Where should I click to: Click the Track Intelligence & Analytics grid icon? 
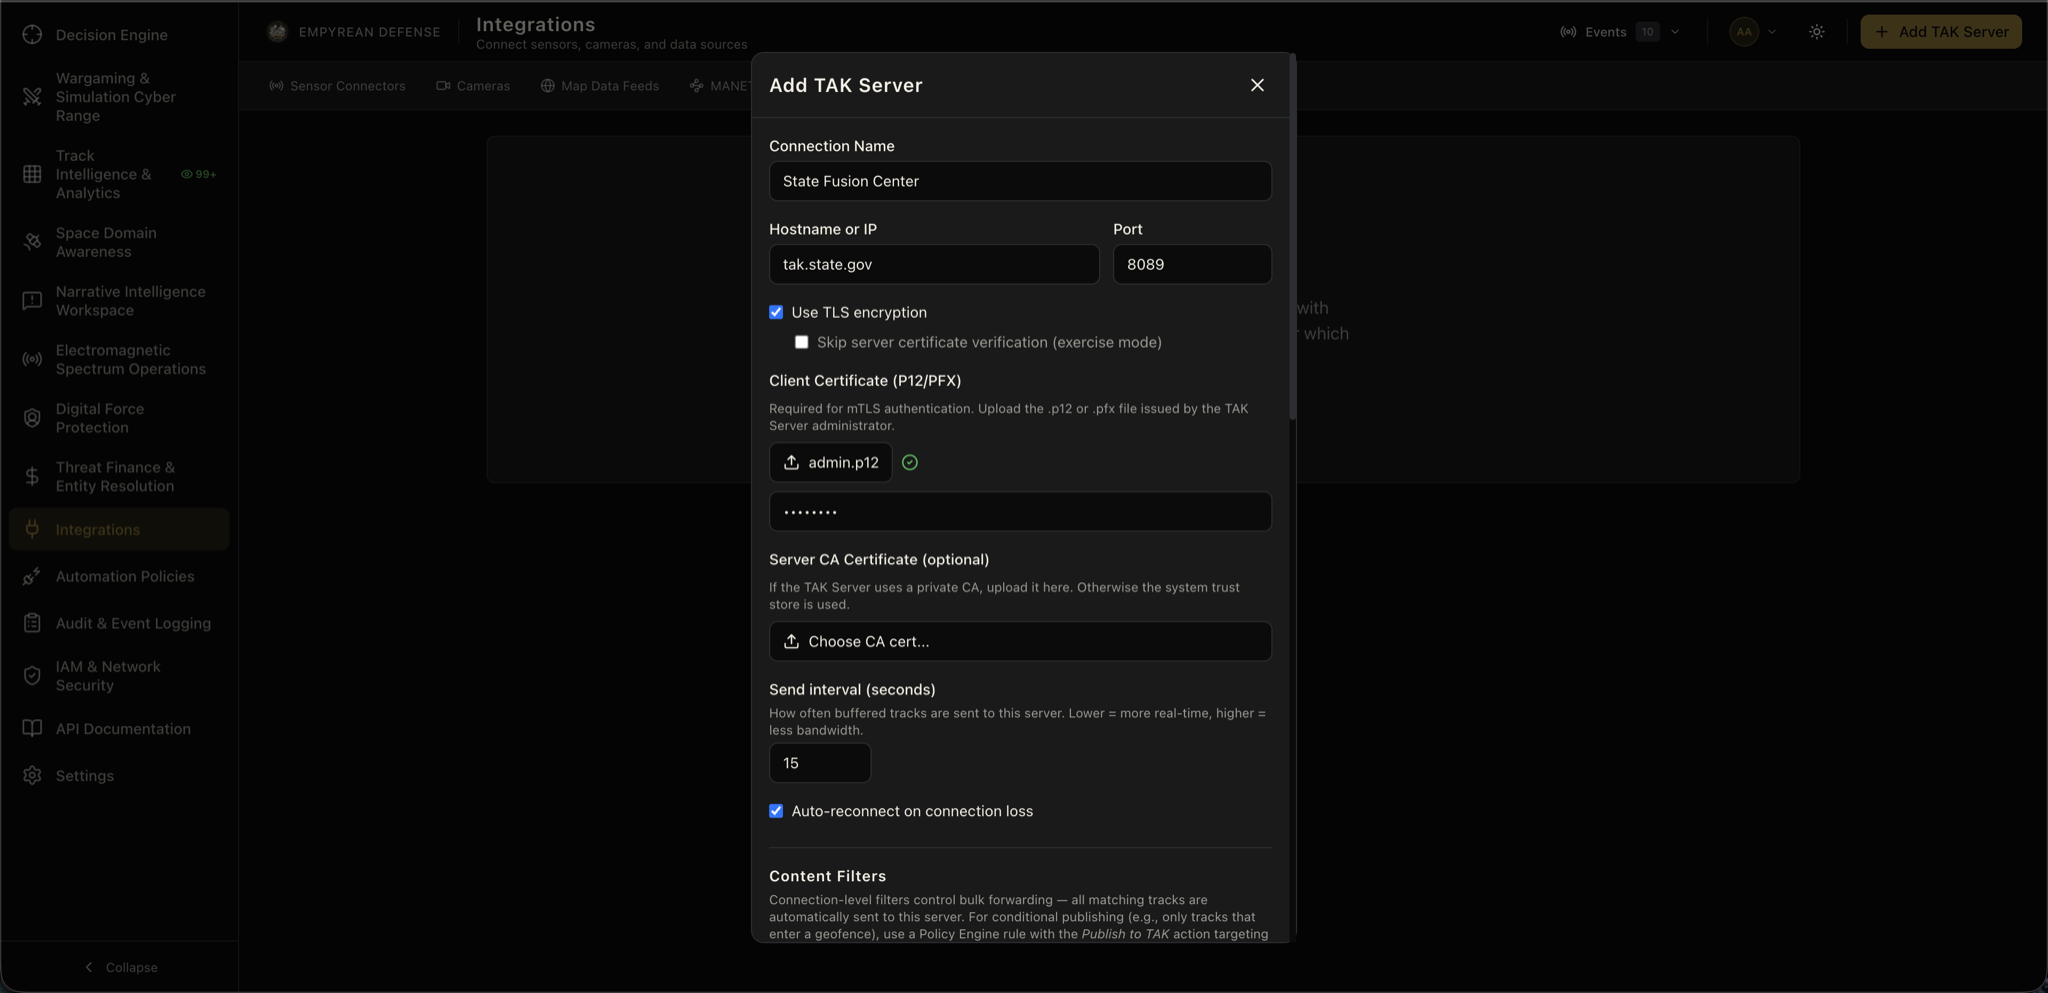pos(32,174)
